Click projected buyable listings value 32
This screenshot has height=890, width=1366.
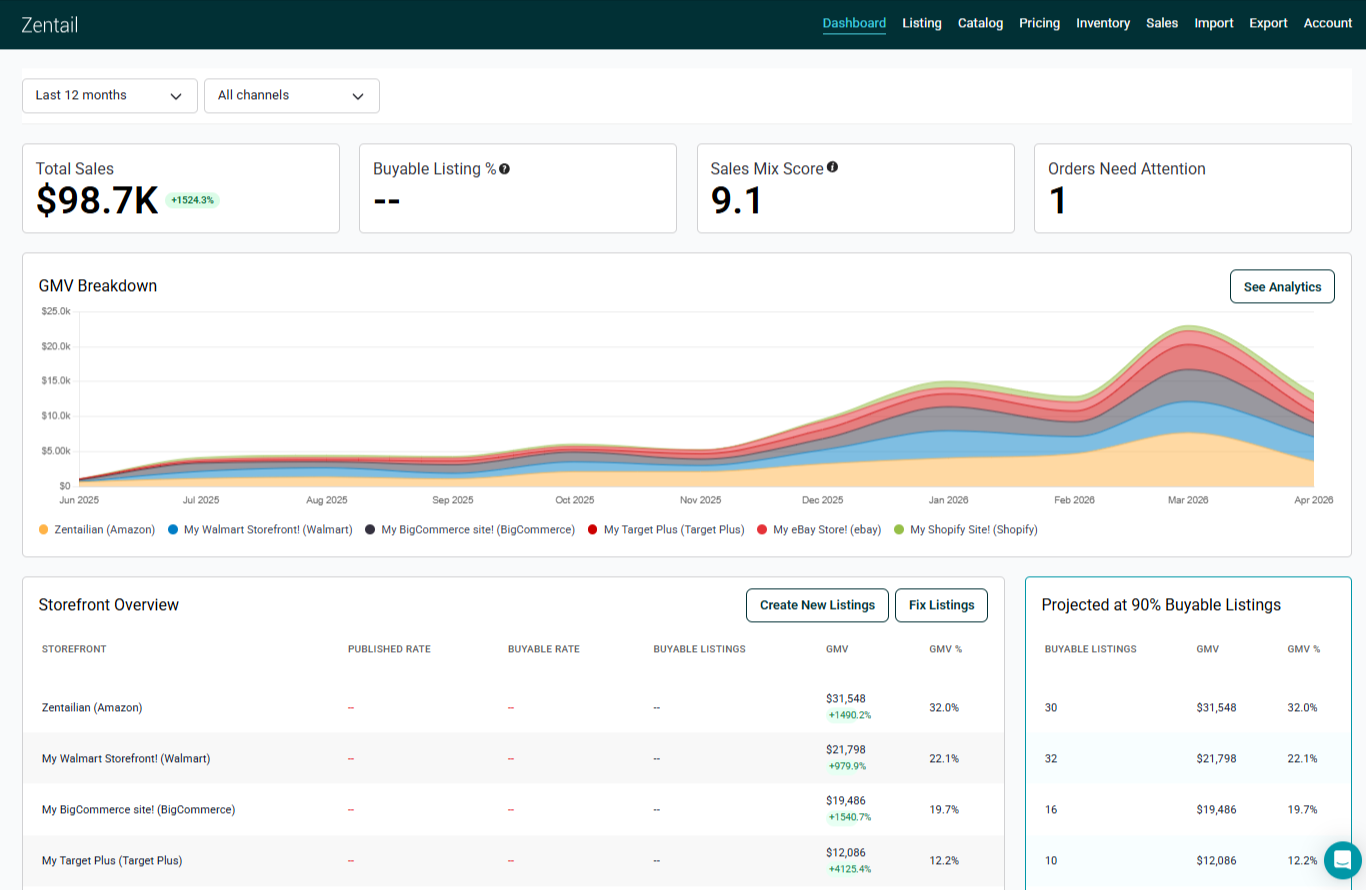click(1051, 759)
